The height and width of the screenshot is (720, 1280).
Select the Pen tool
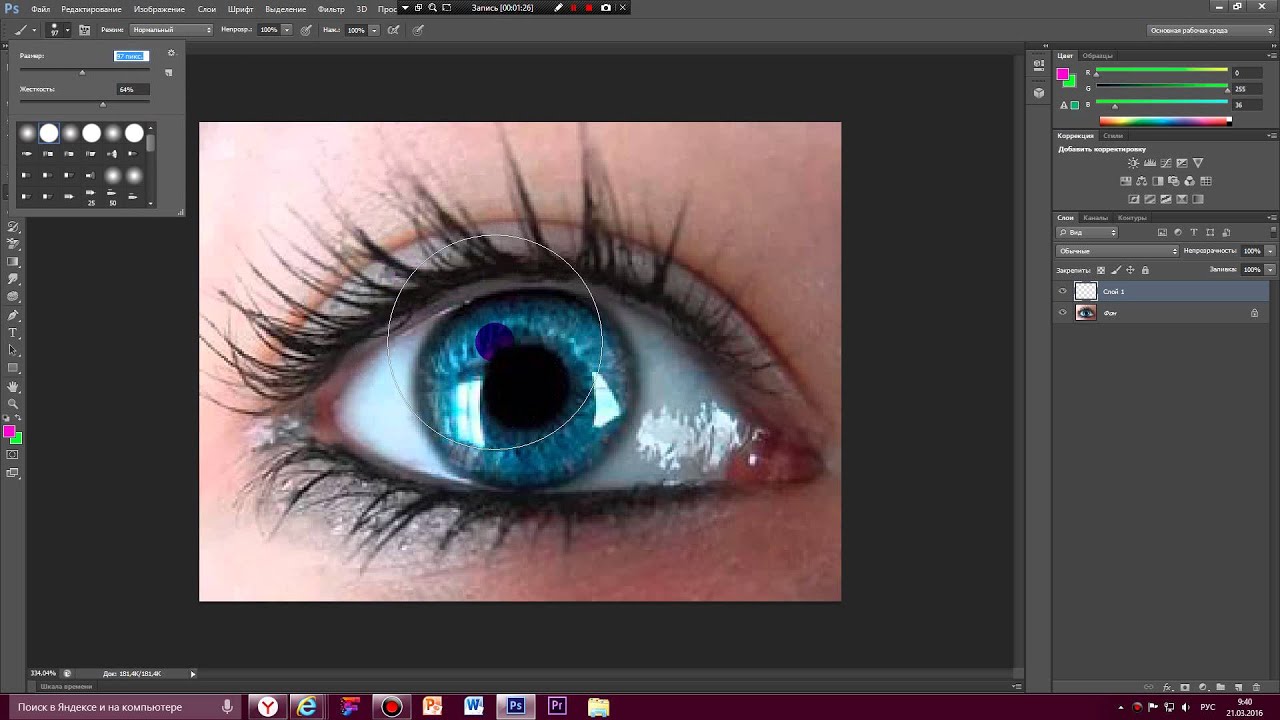coord(13,315)
